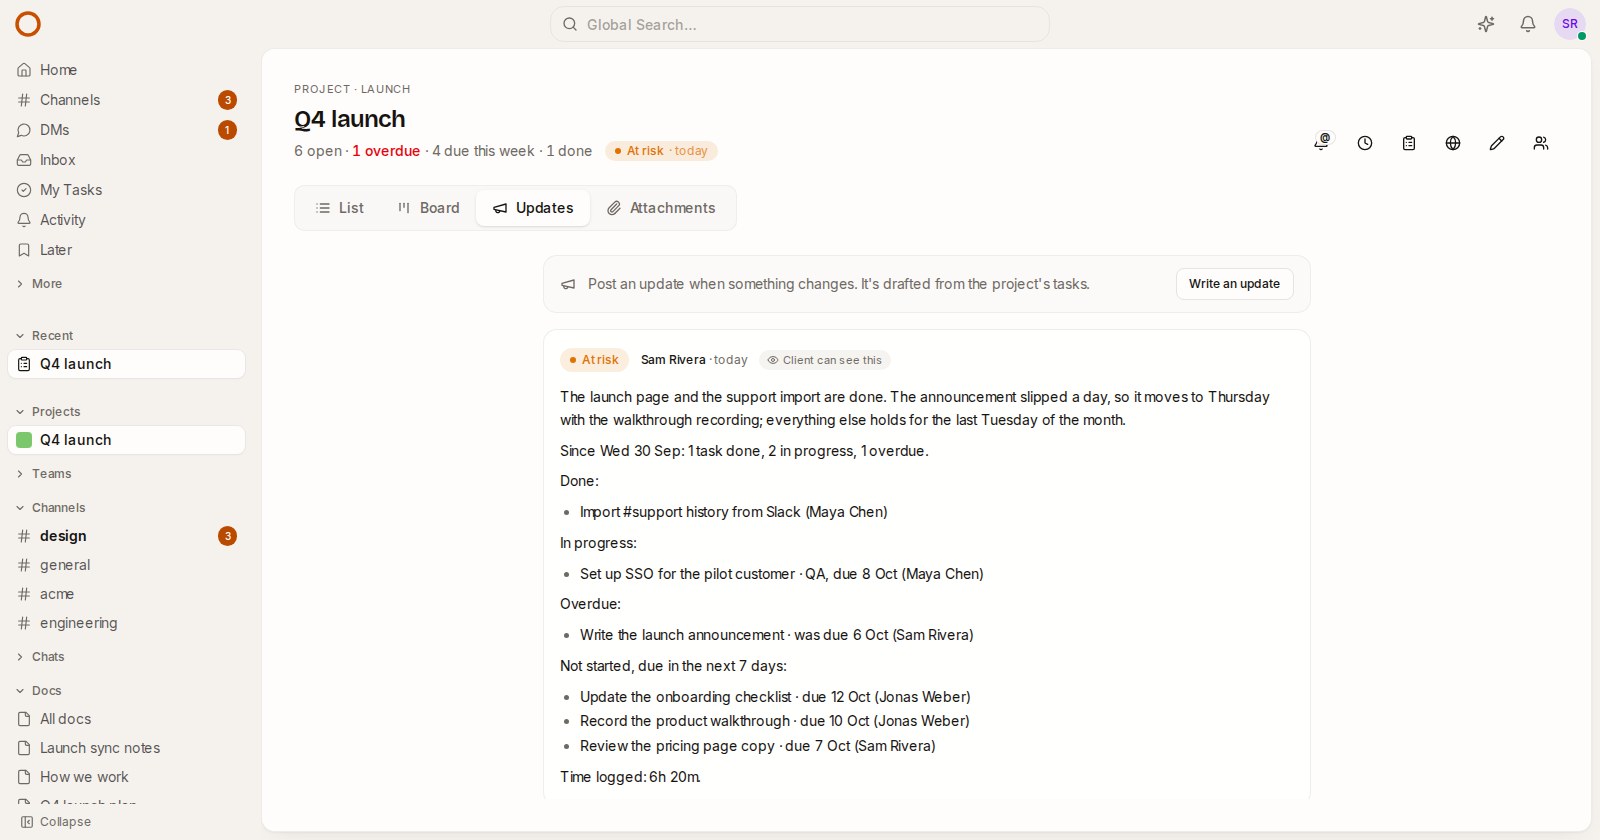Go to Home in the sidebar

click(x=126, y=70)
